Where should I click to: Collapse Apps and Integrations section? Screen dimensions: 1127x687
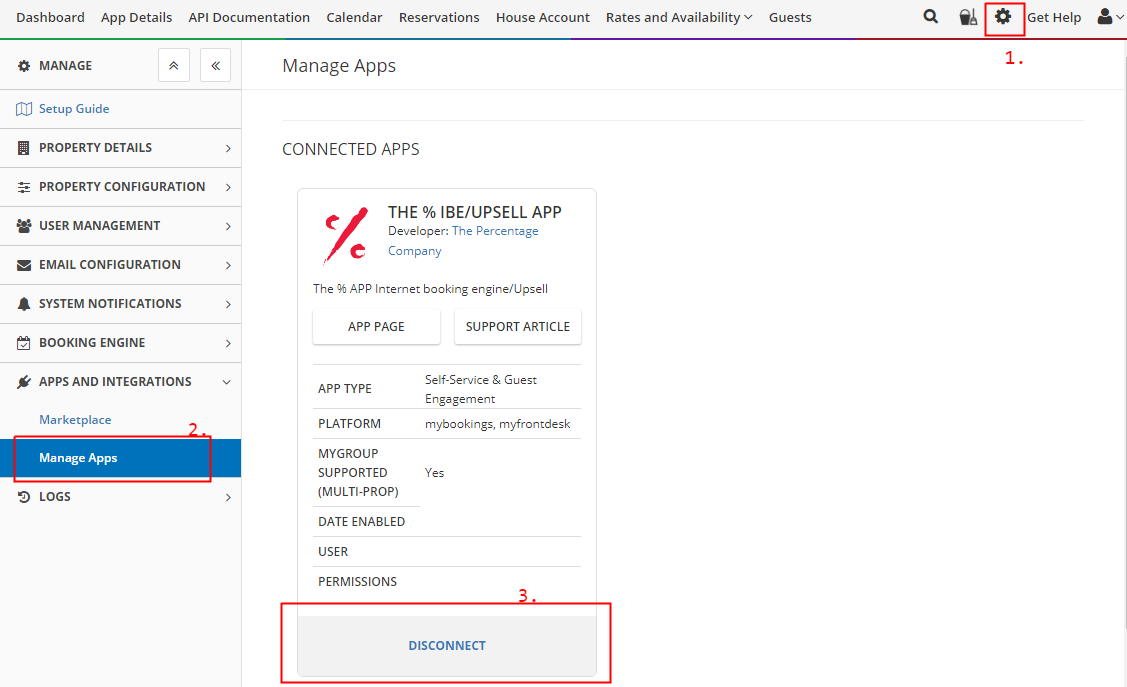tap(227, 382)
